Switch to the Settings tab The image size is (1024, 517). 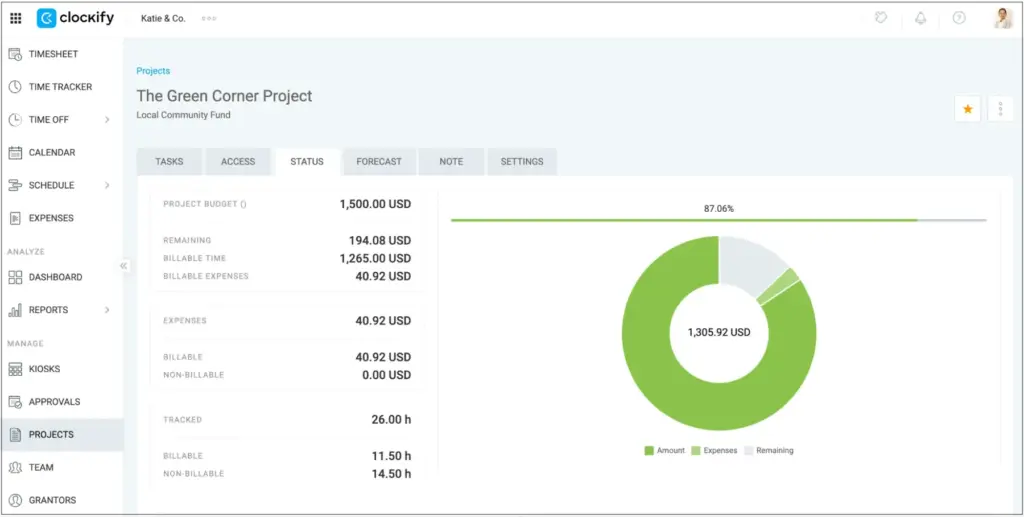522,162
